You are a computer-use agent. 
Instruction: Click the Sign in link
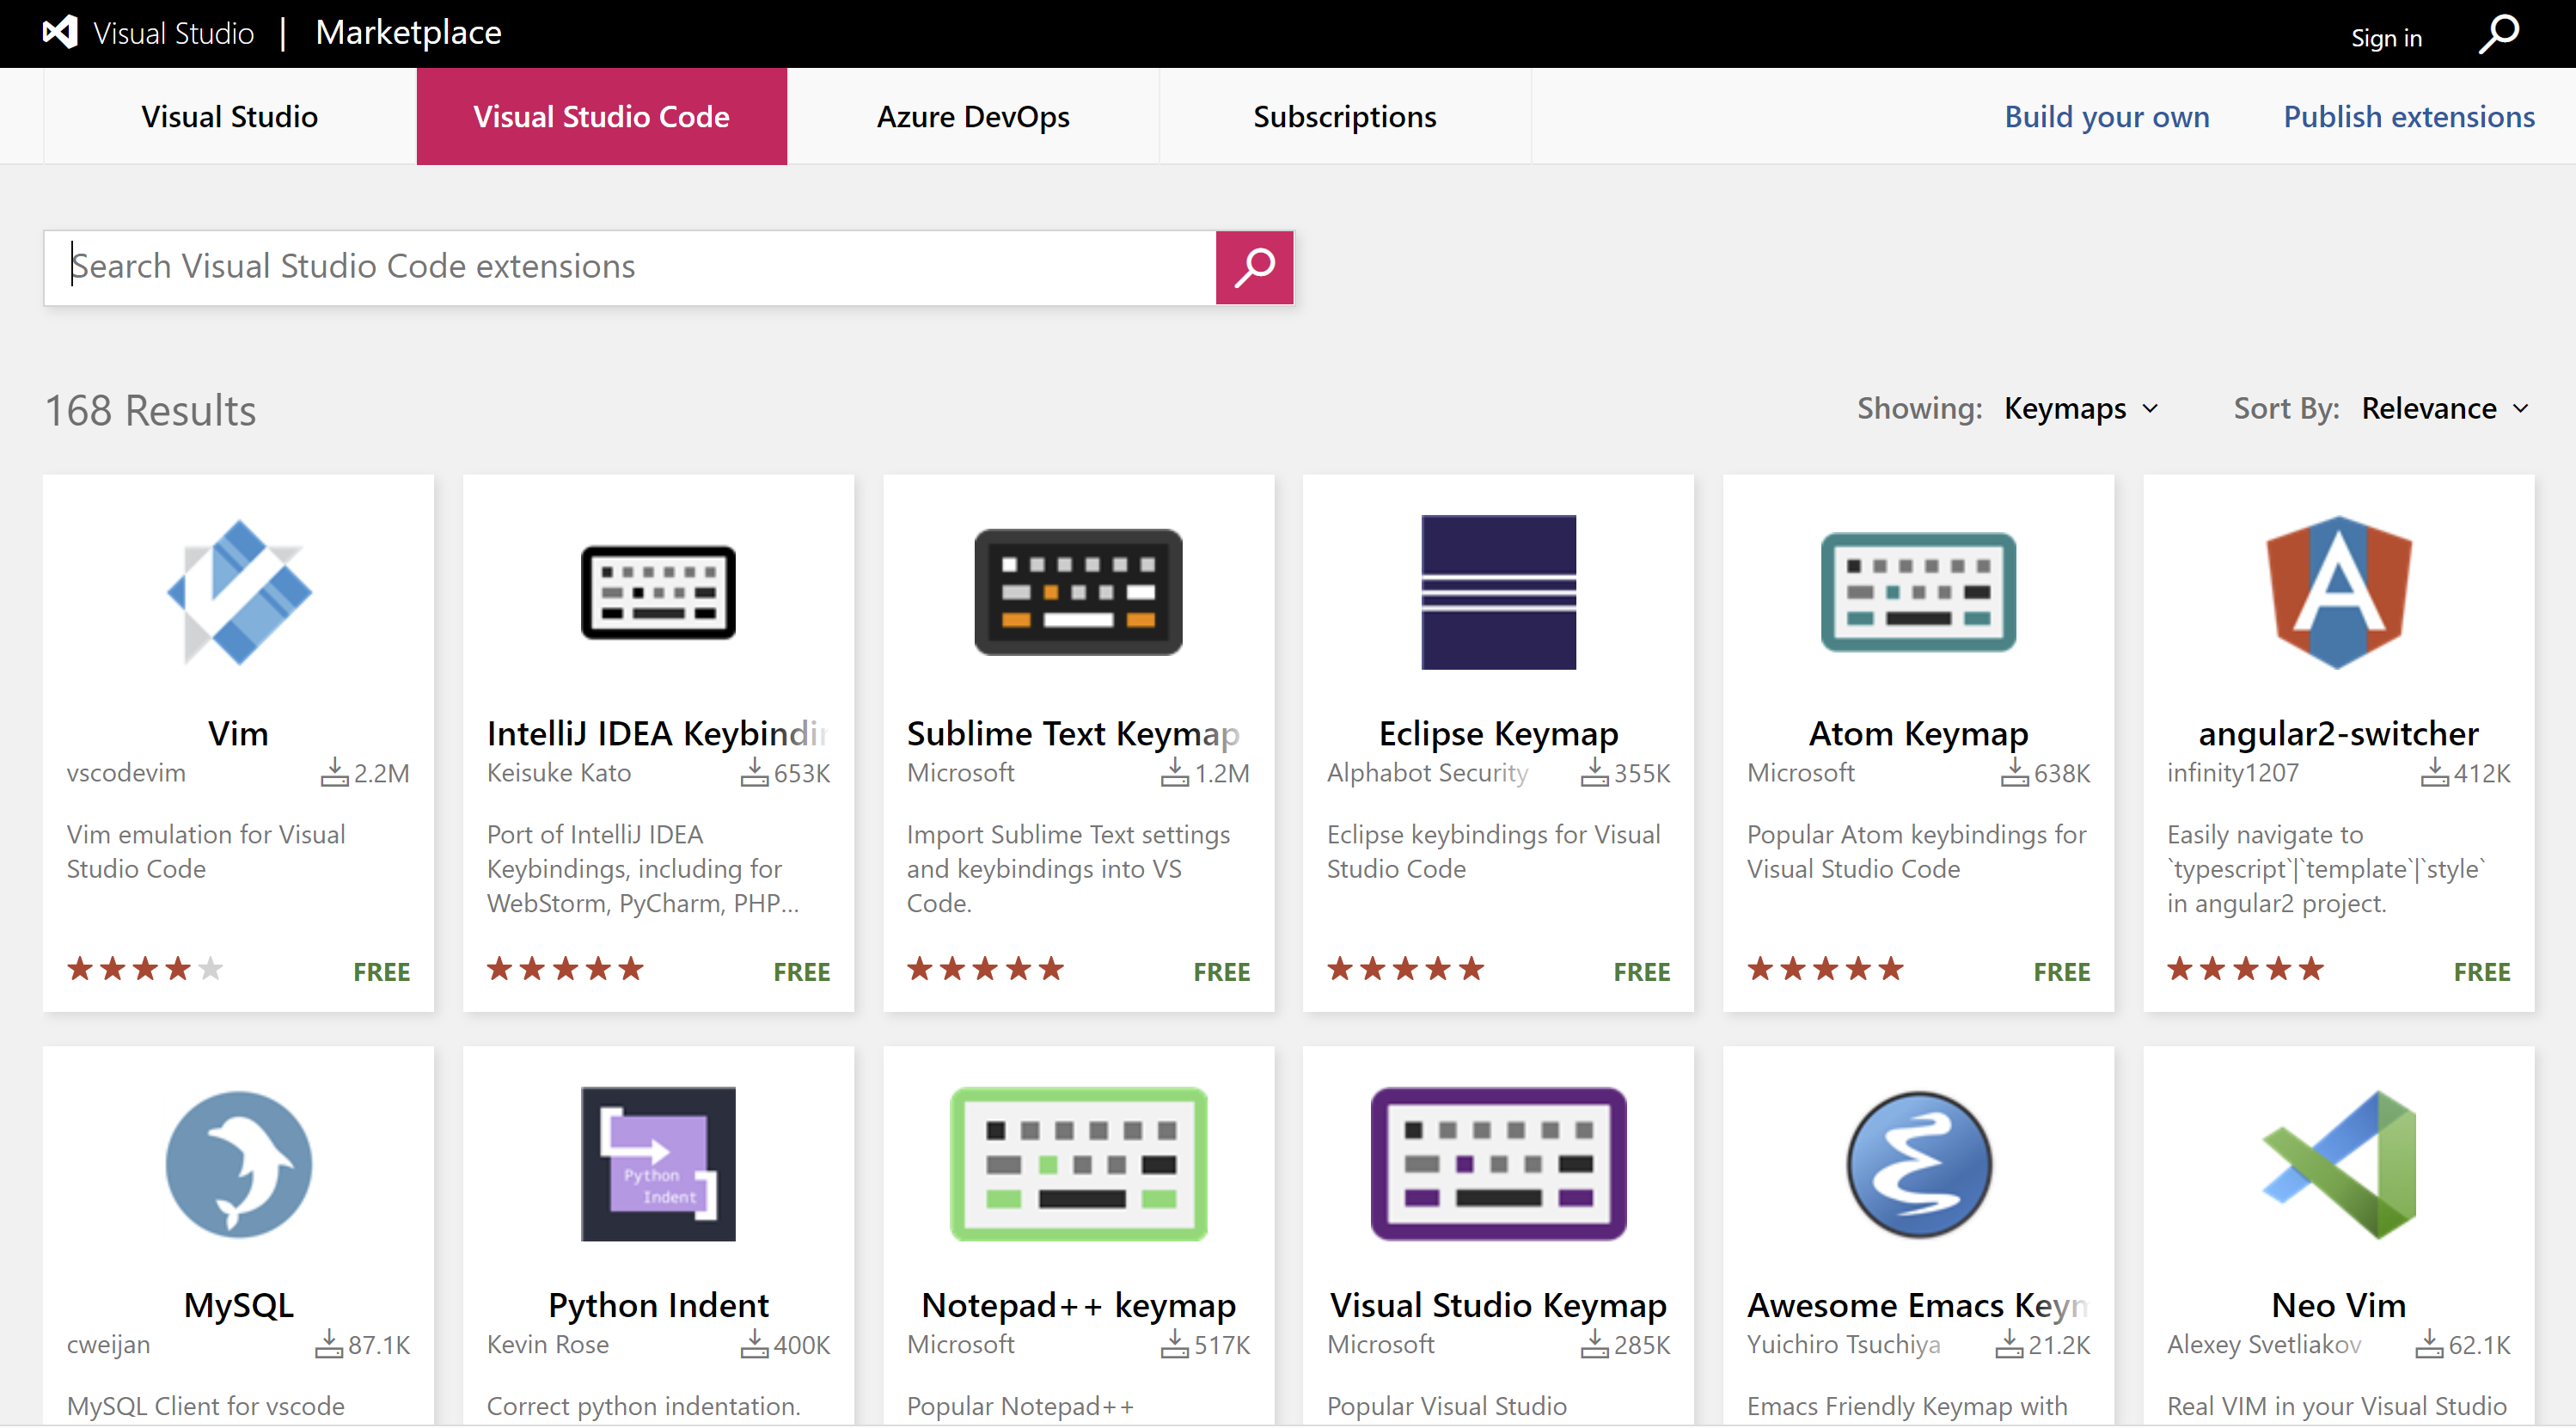(2385, 38)
